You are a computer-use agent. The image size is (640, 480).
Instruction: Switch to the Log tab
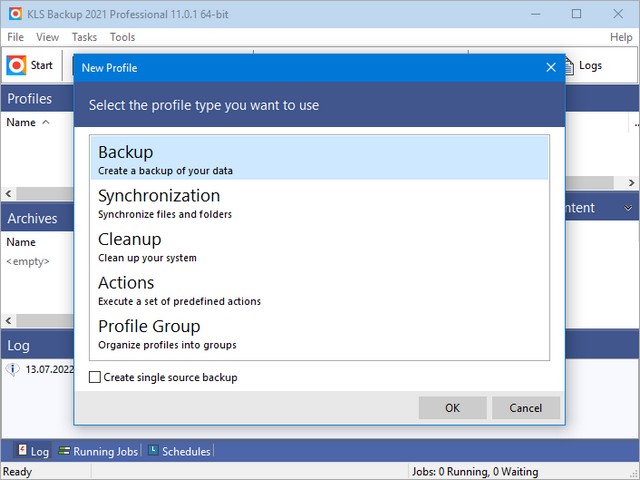(31, 452)
